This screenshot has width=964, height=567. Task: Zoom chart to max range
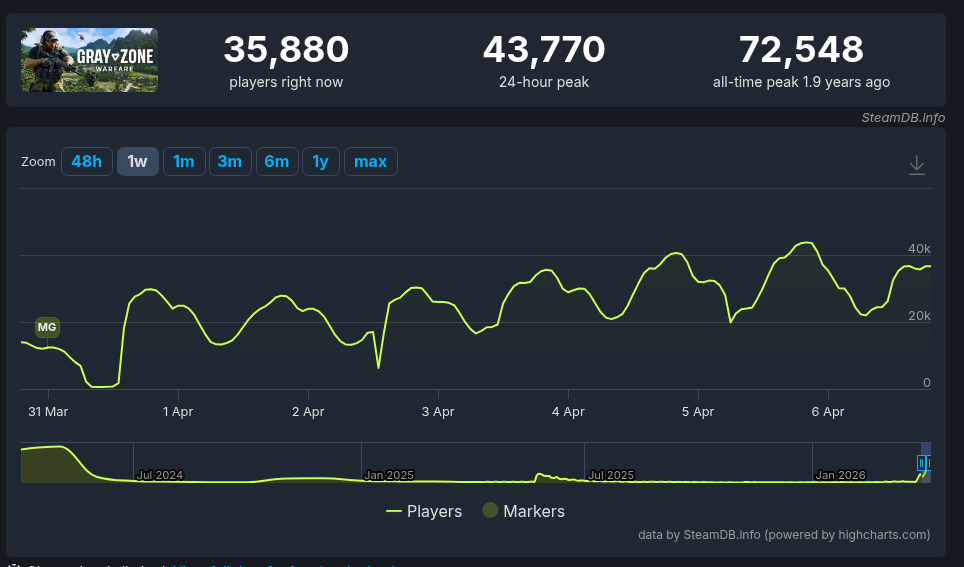(x=371, y=162)
